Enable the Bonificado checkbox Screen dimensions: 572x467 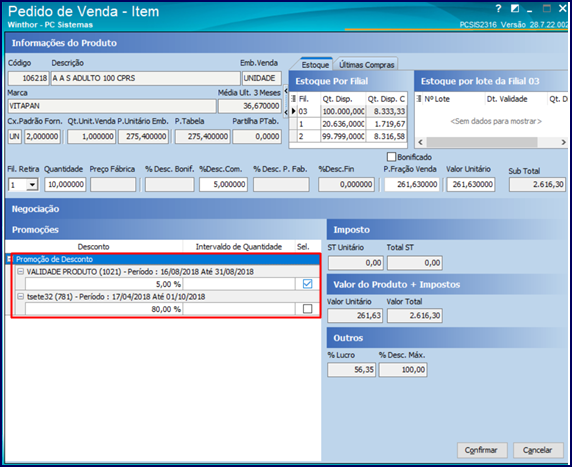pyautogui.click(x=391, y=157)
